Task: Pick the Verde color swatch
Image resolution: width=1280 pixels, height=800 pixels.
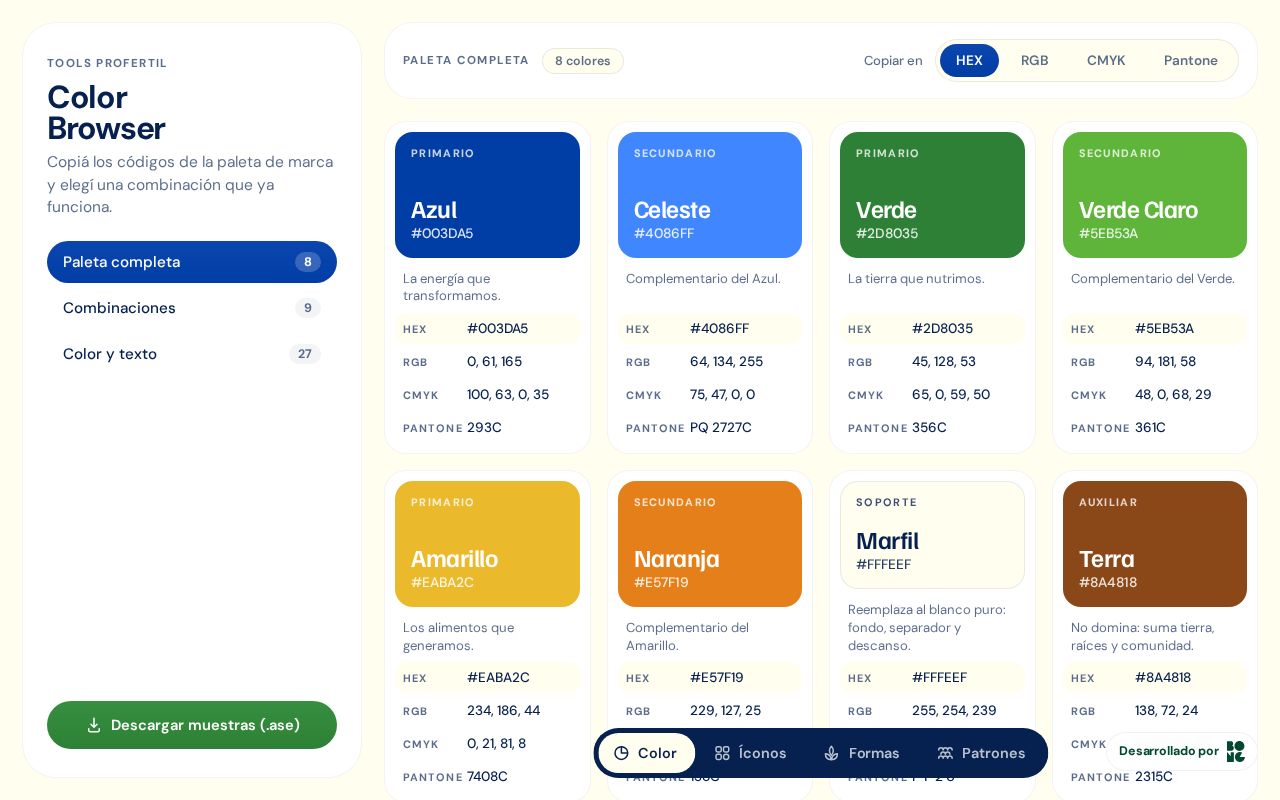Action: pos(932,195)
